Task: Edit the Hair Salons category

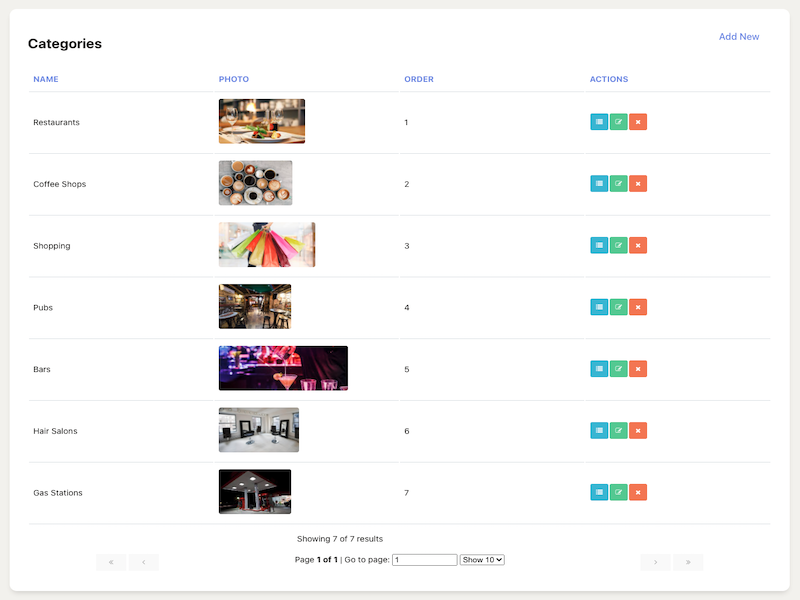Action: (x=618, y=431)
